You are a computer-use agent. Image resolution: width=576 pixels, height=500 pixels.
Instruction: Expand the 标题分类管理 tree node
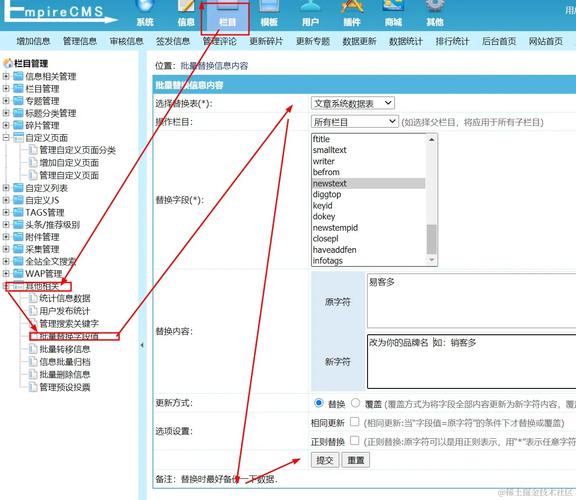(x=6, y=113)
